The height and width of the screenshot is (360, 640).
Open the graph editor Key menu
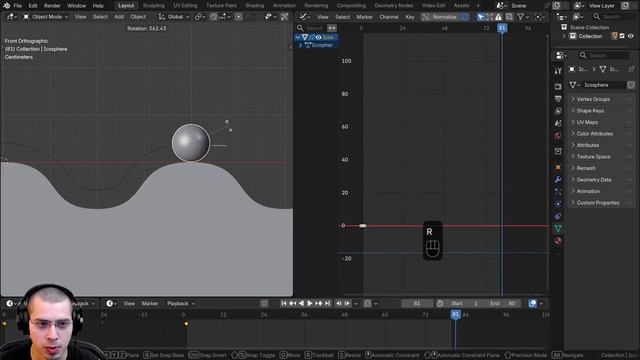click(x=410, y=17)
